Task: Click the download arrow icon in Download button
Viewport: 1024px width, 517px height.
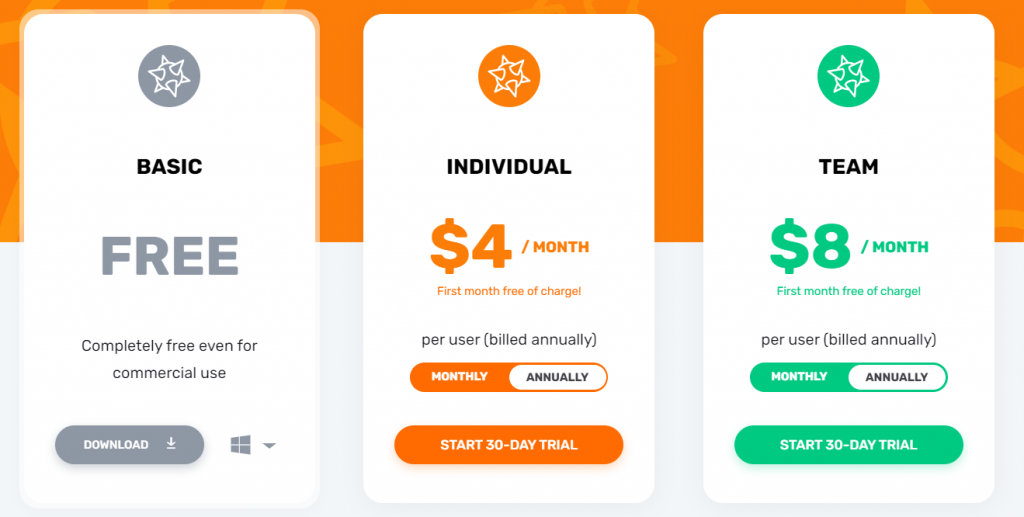Action: click(x=171, y=444)
